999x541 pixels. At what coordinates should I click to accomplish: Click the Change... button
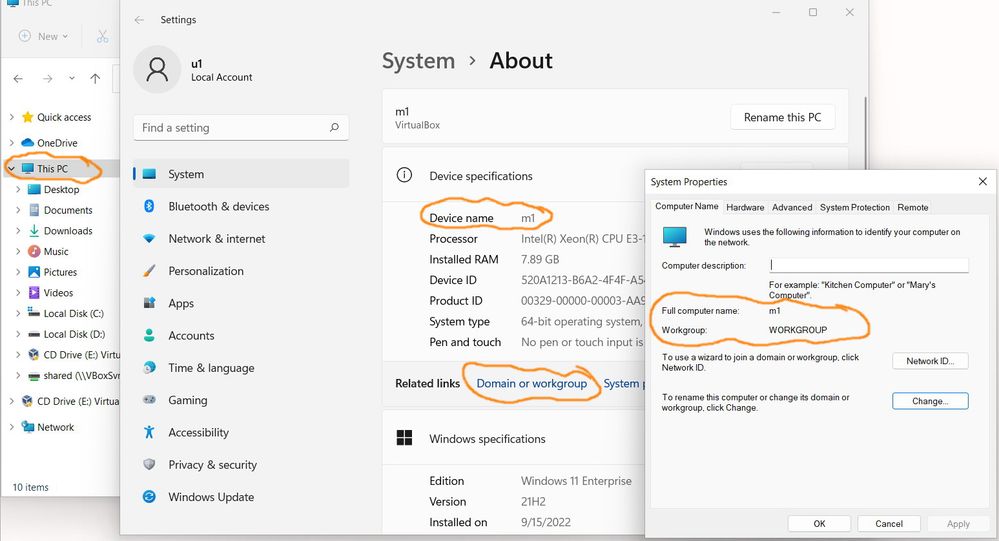(930, 401)
